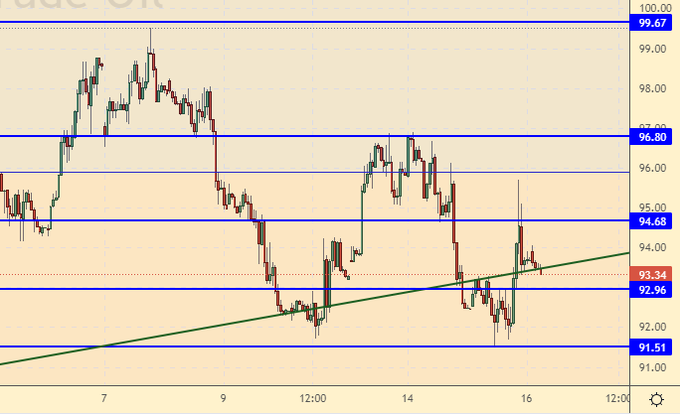Select the 94.68 price level tag
This screenshot has height=414, width=680.
[654, 220]
